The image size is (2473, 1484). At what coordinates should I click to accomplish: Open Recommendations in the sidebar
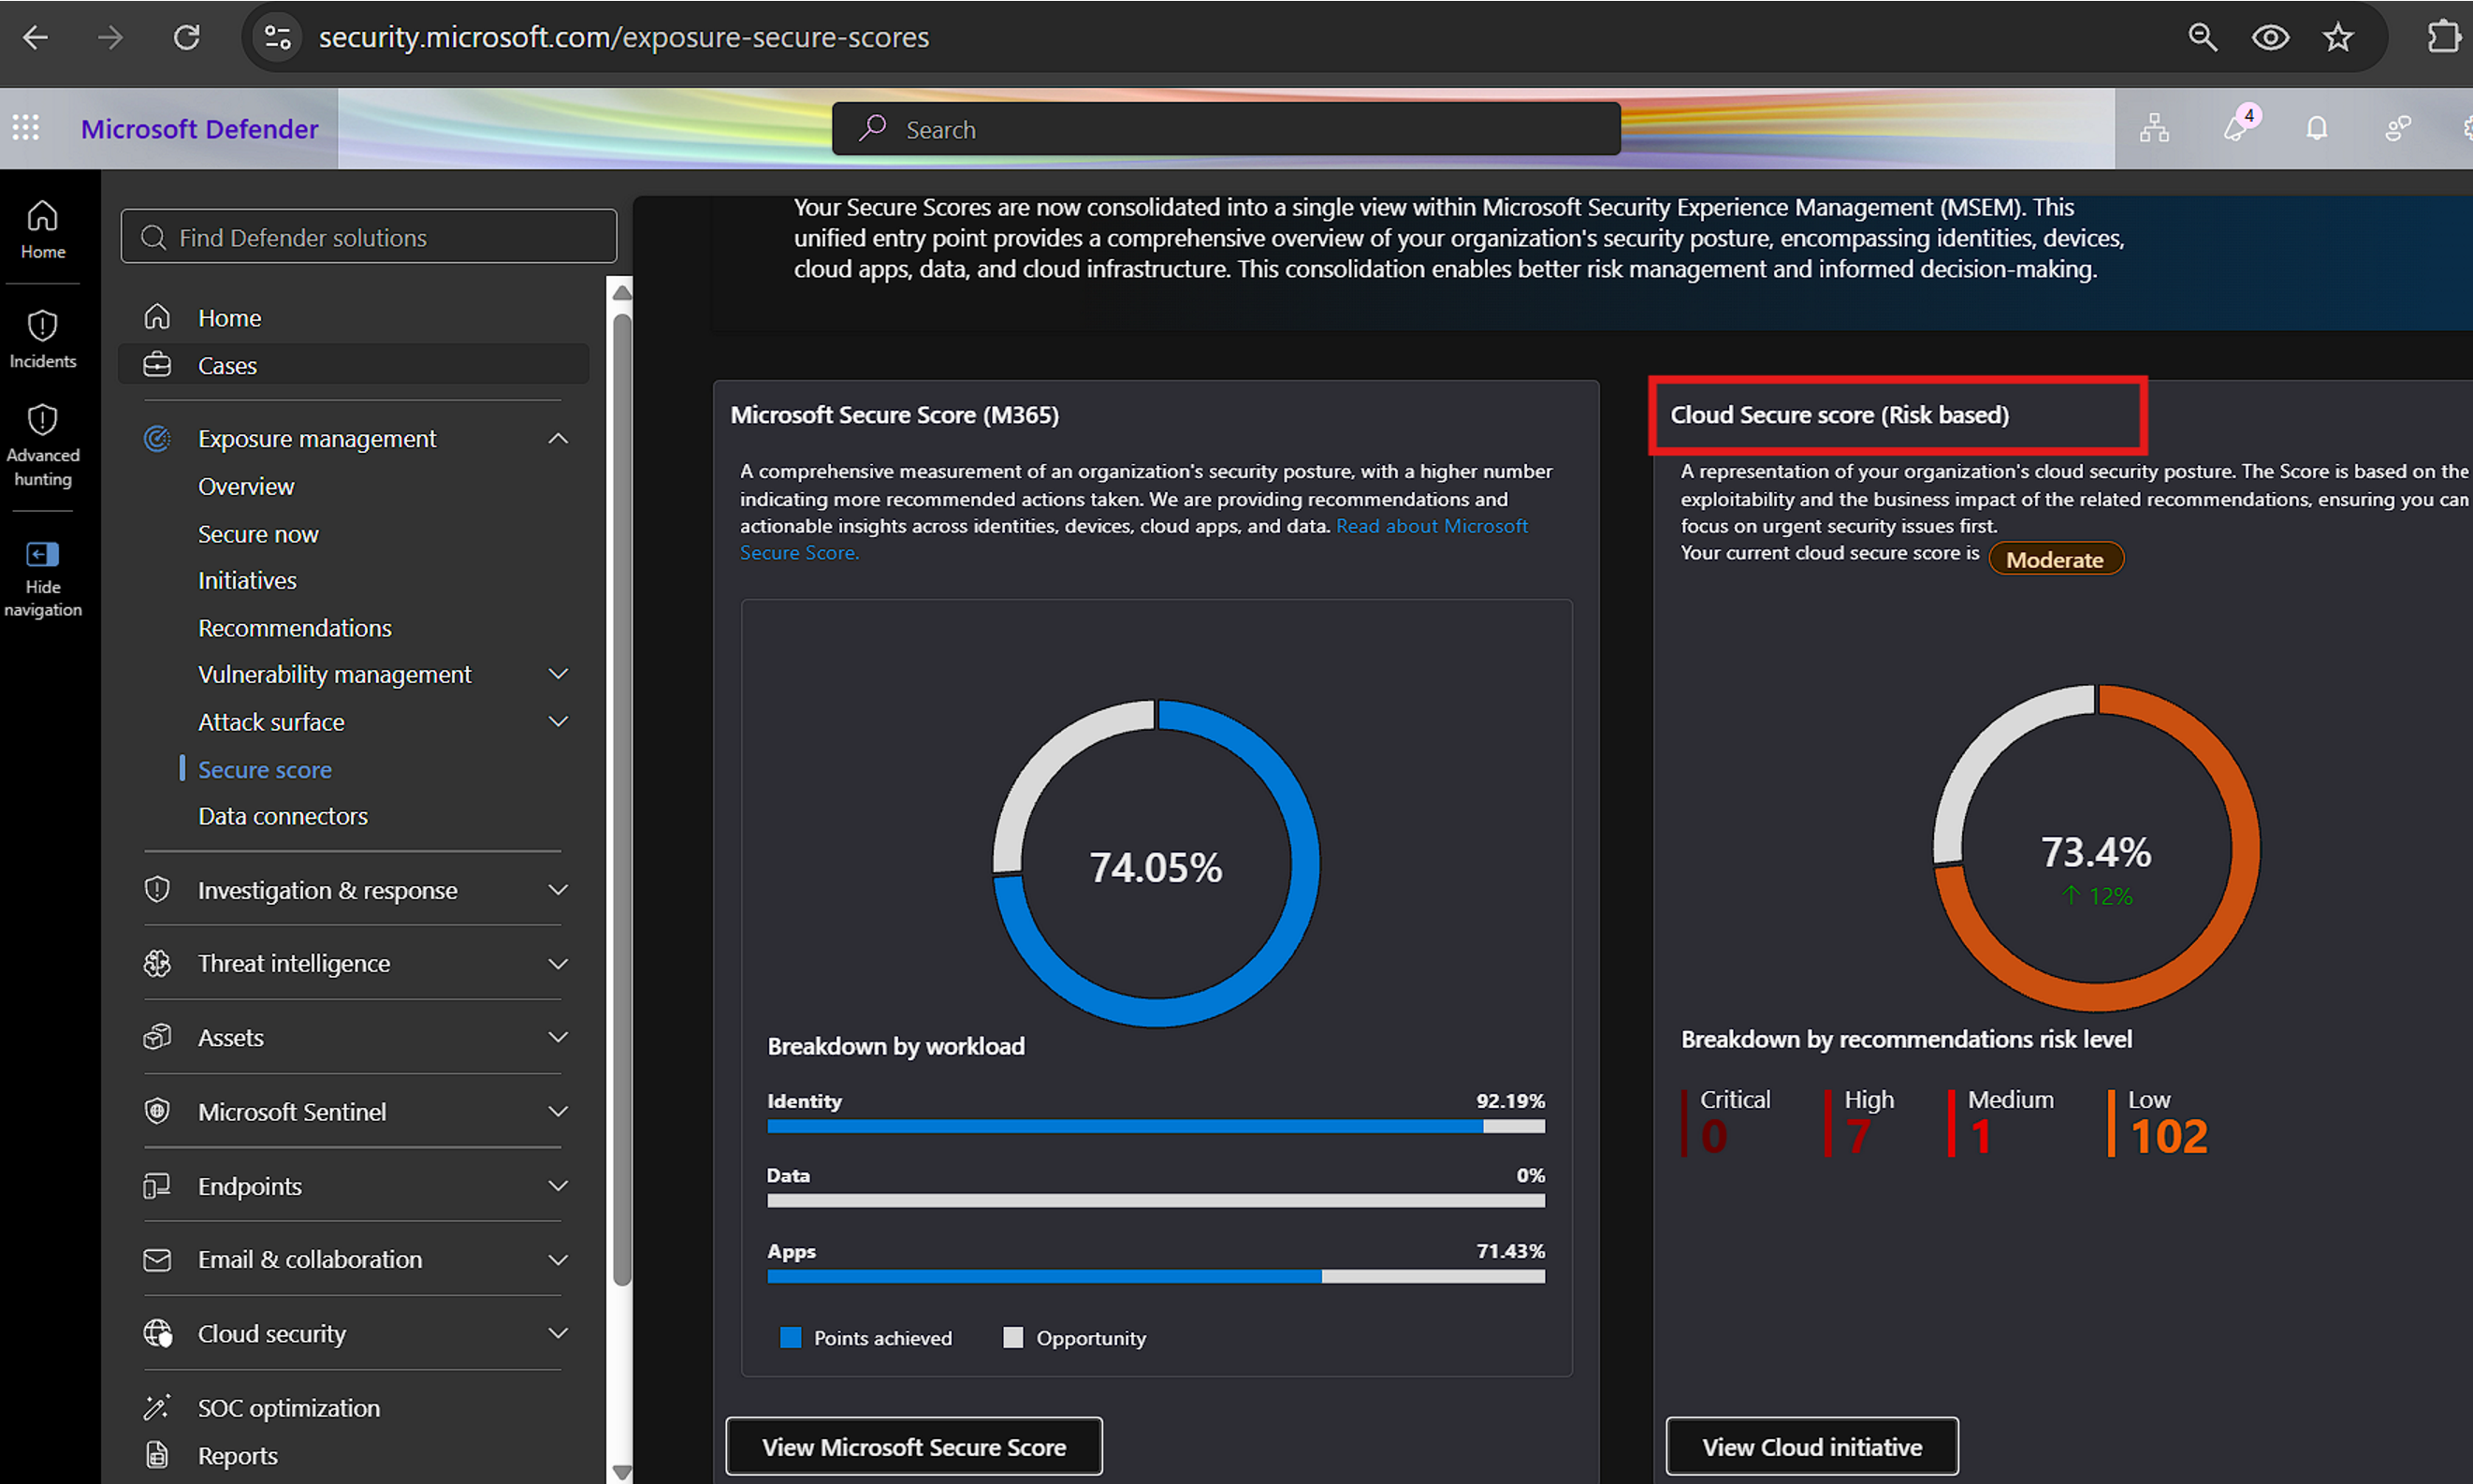pos(295,628)
